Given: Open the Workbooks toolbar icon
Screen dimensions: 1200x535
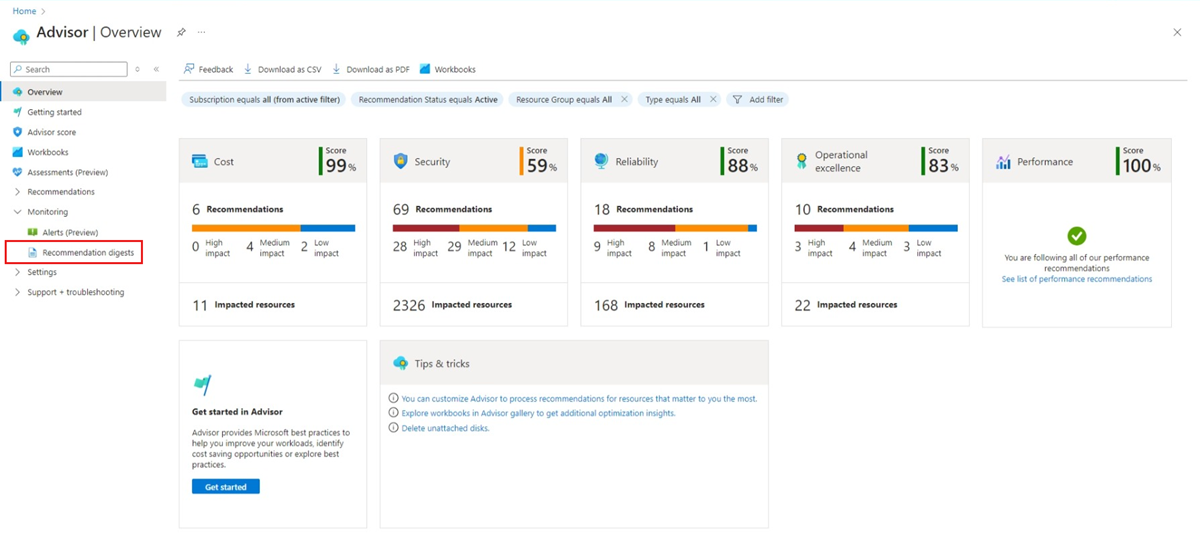Looking at the screenshot, I should tap(425, 69).
